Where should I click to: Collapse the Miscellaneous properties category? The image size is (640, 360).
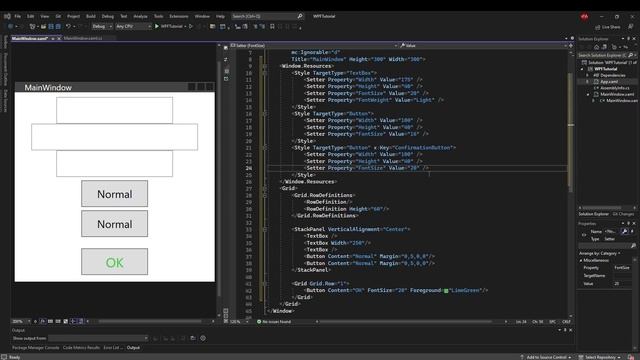[581, 260]
